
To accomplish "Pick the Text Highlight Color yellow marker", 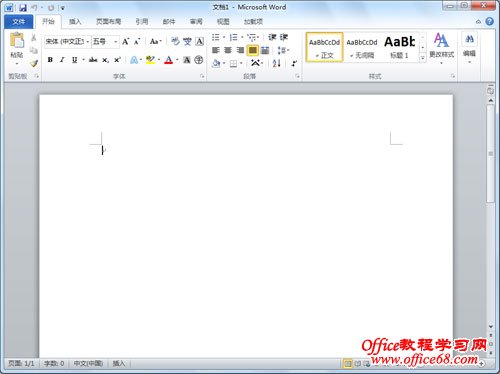I will coord(150,60).
